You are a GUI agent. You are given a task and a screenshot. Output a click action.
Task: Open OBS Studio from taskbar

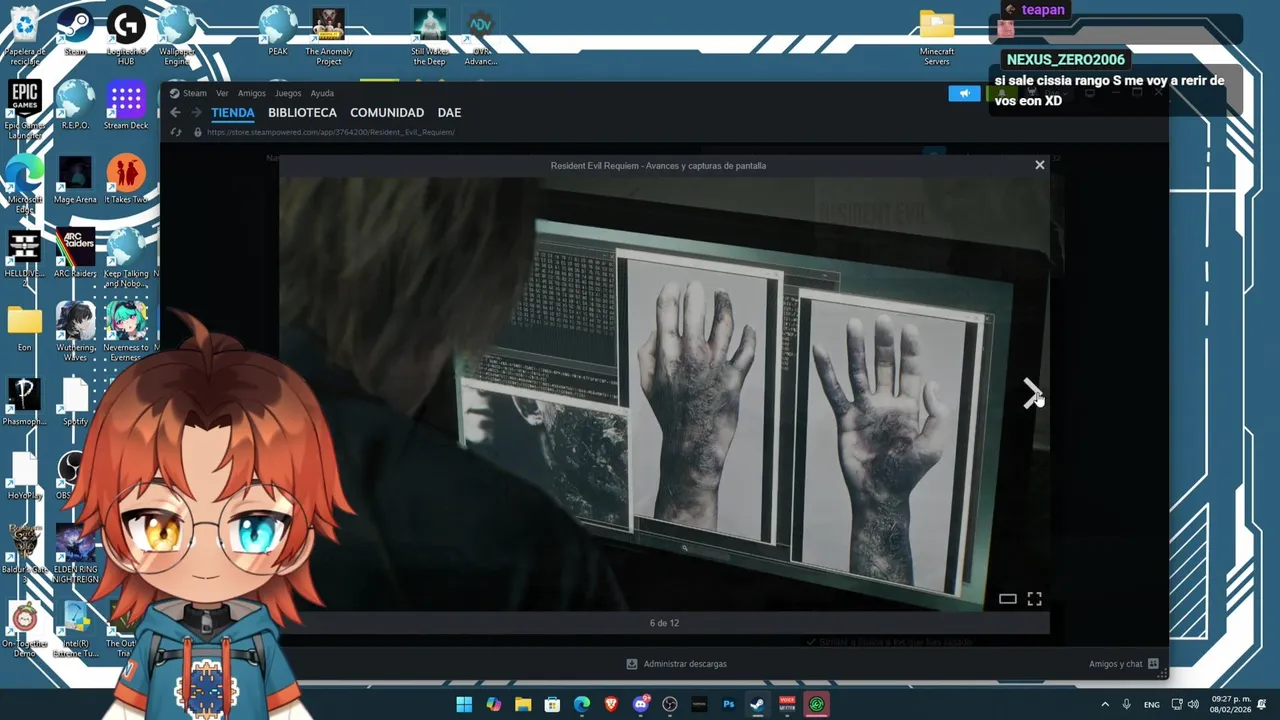670,704
